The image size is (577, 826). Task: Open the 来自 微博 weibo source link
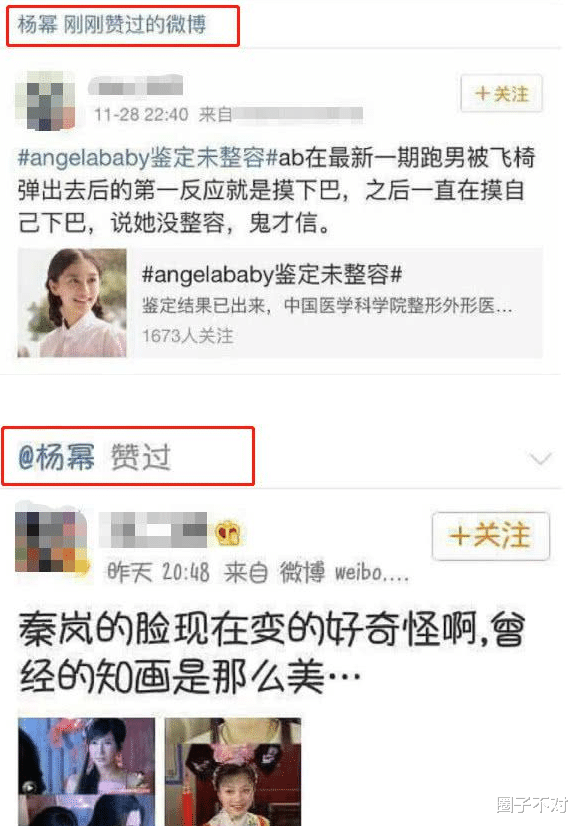coord(316,572)
